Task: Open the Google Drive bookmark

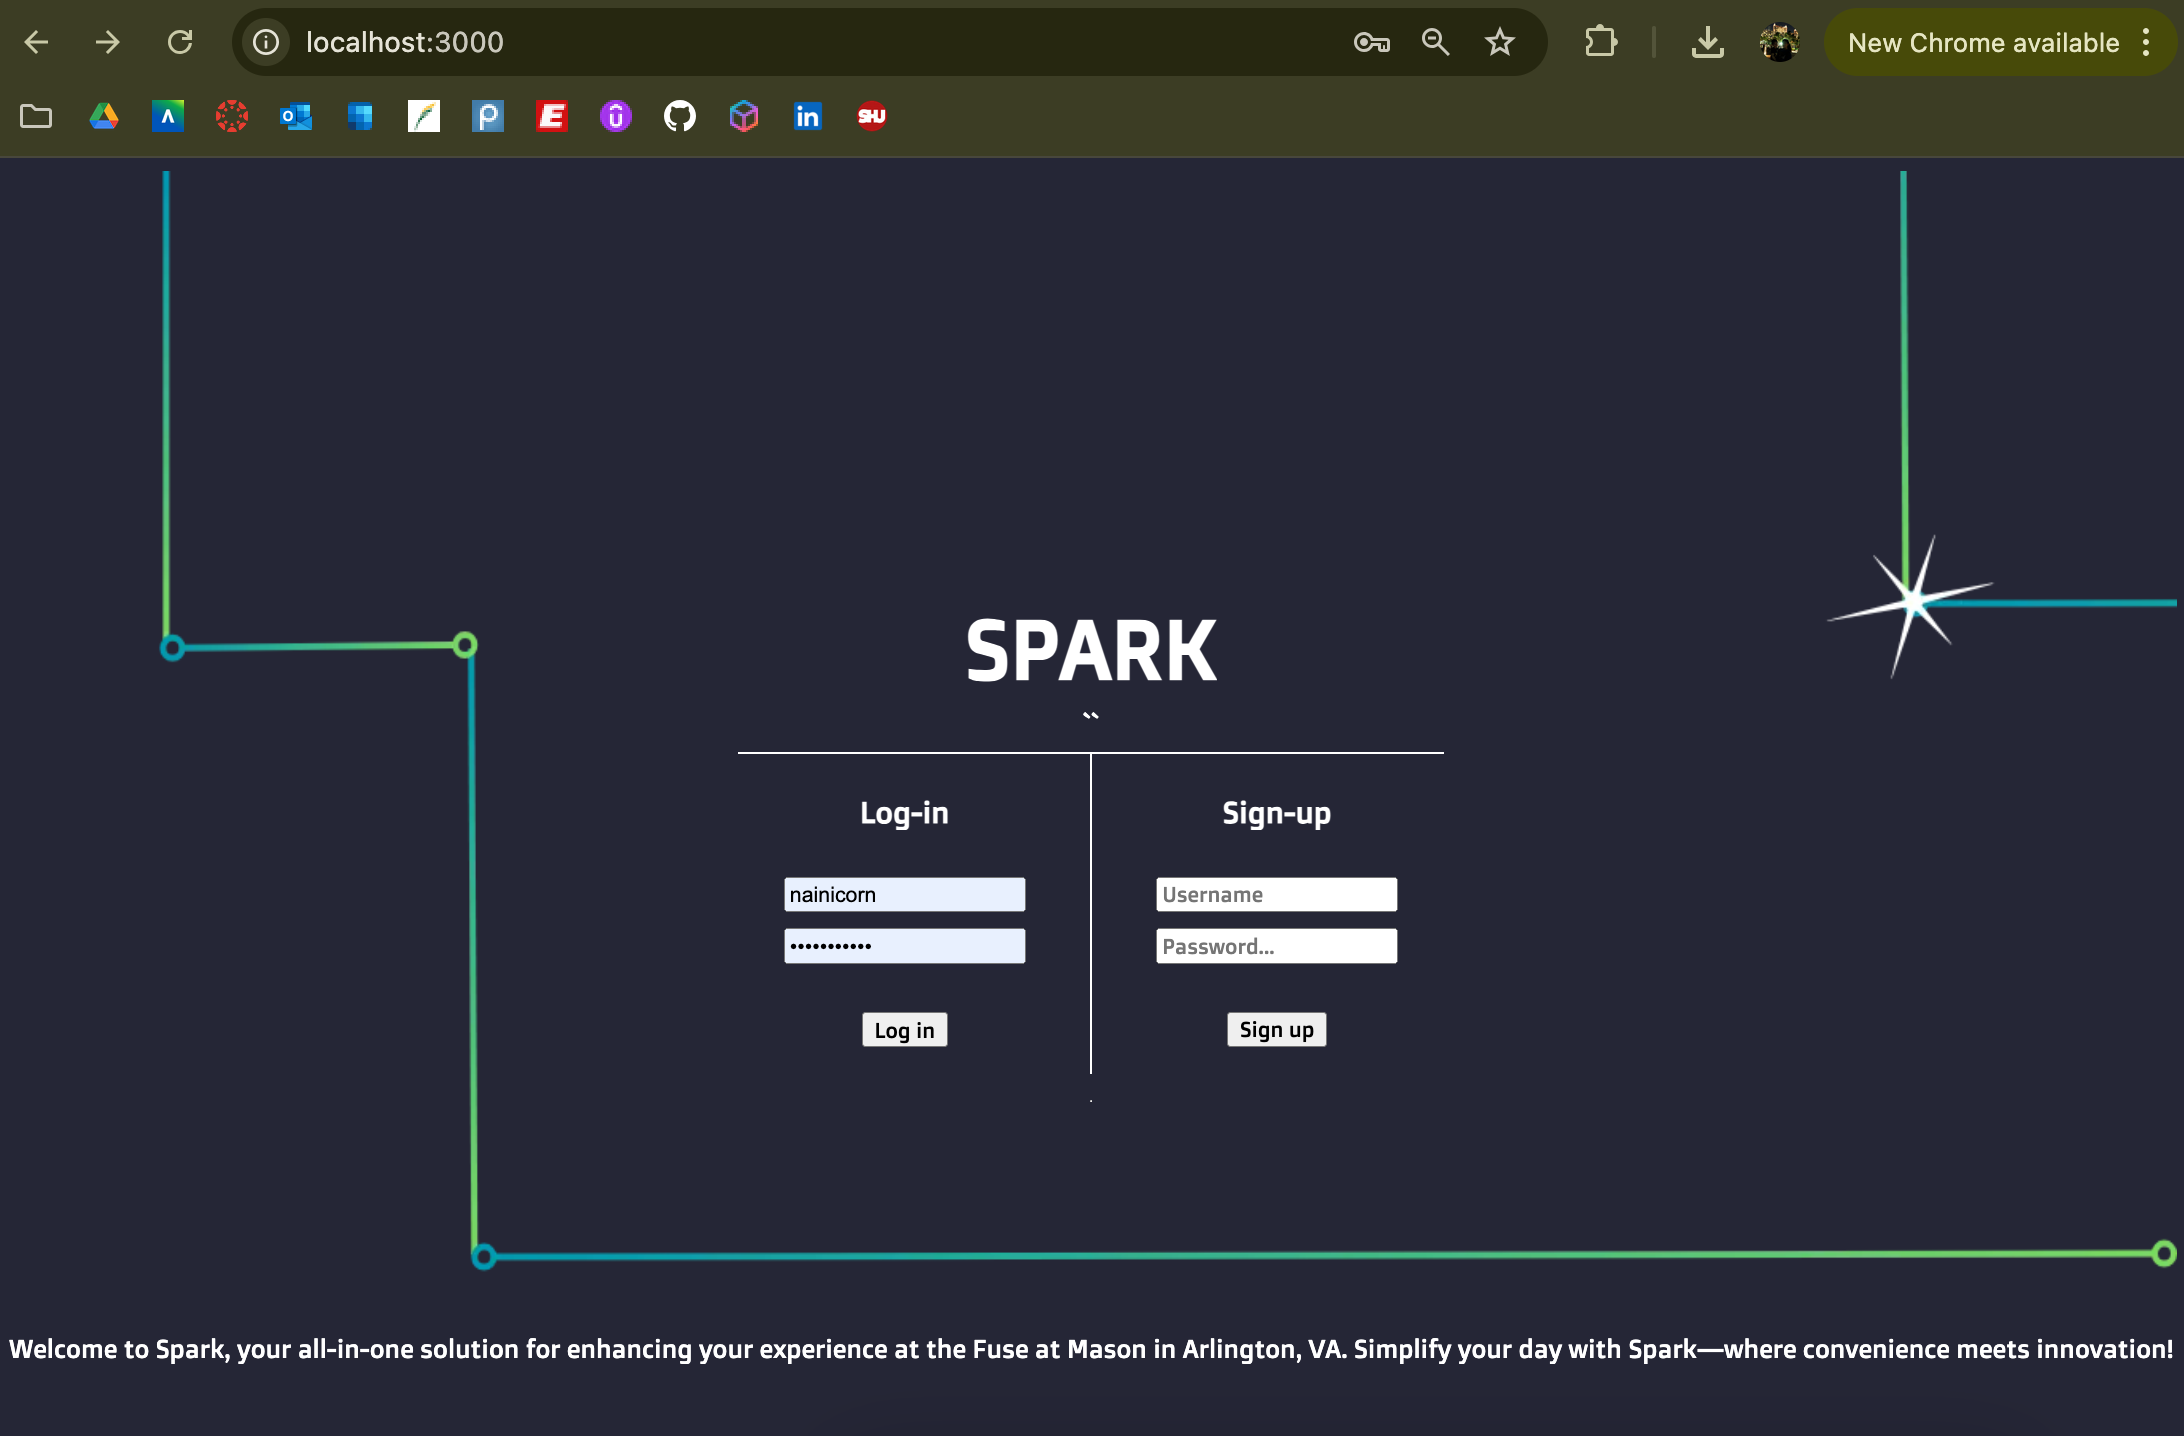Action: click(104, 117)
